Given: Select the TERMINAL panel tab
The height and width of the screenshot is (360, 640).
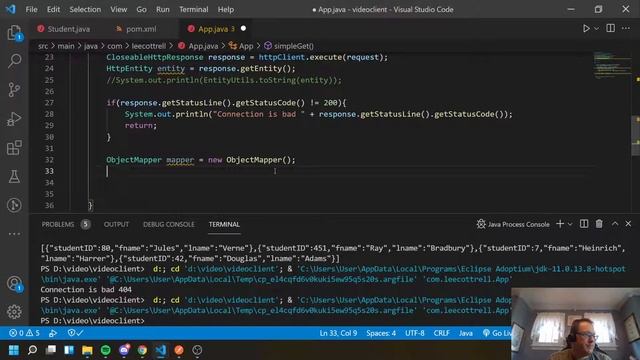Looking at the screenshot, I should tap(224, 224).
